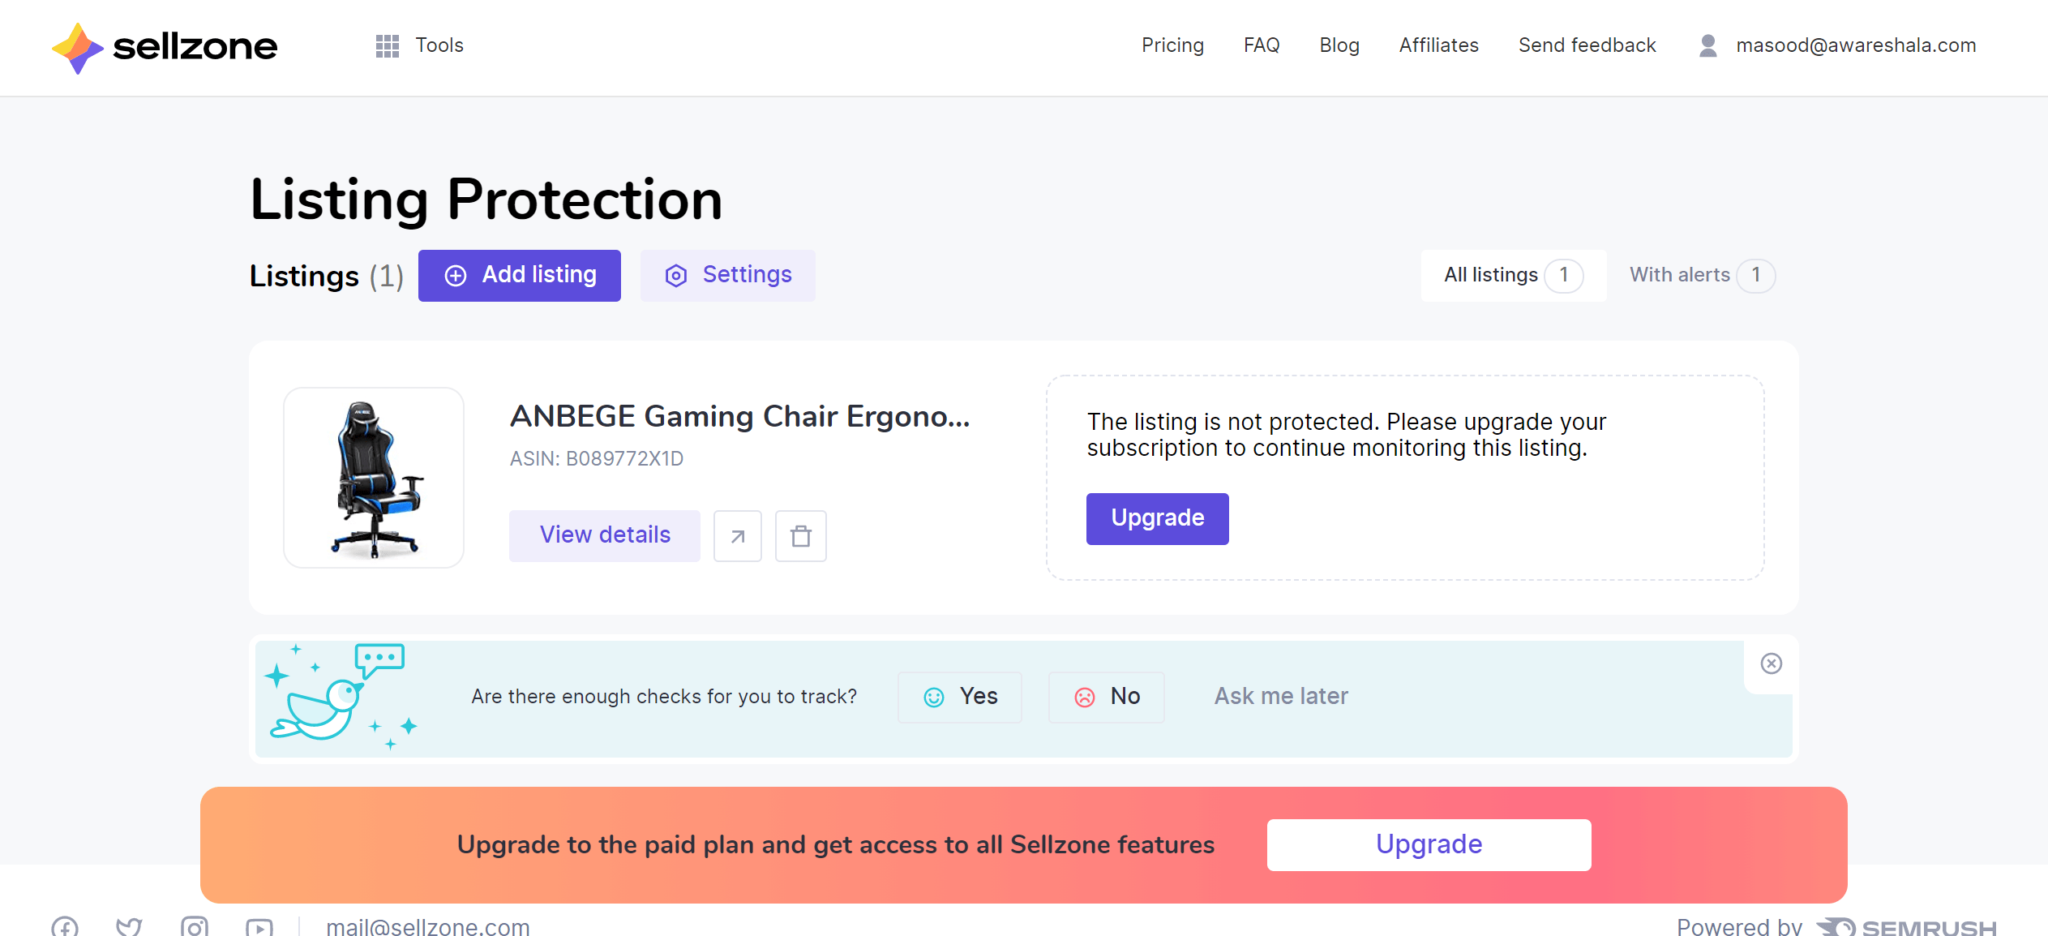Select the gaming chair product thumbnail

374,478
